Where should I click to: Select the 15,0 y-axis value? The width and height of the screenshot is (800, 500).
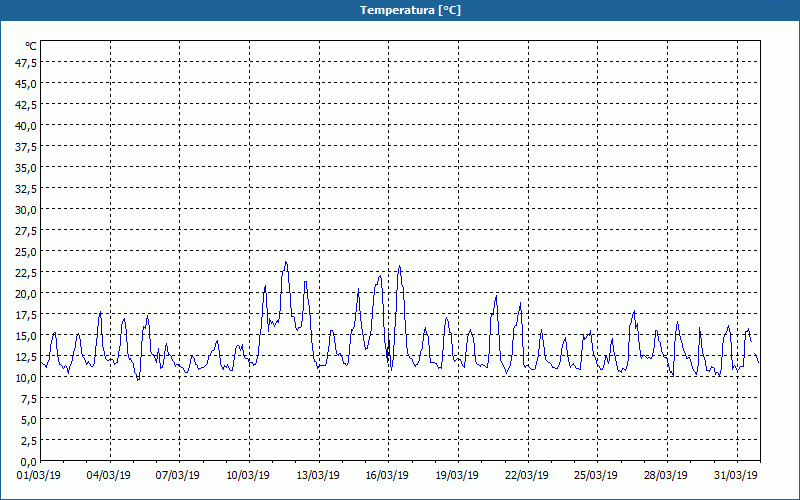[26, 336]
